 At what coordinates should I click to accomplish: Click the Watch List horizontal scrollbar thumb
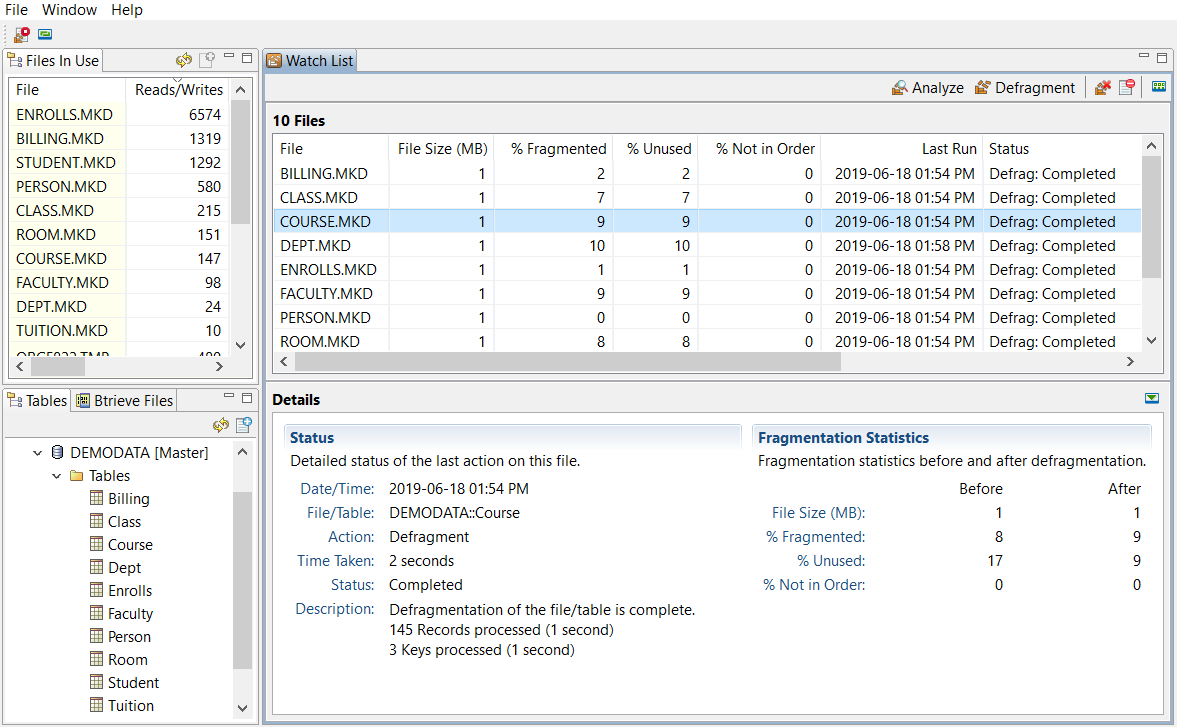pos(567,362)
